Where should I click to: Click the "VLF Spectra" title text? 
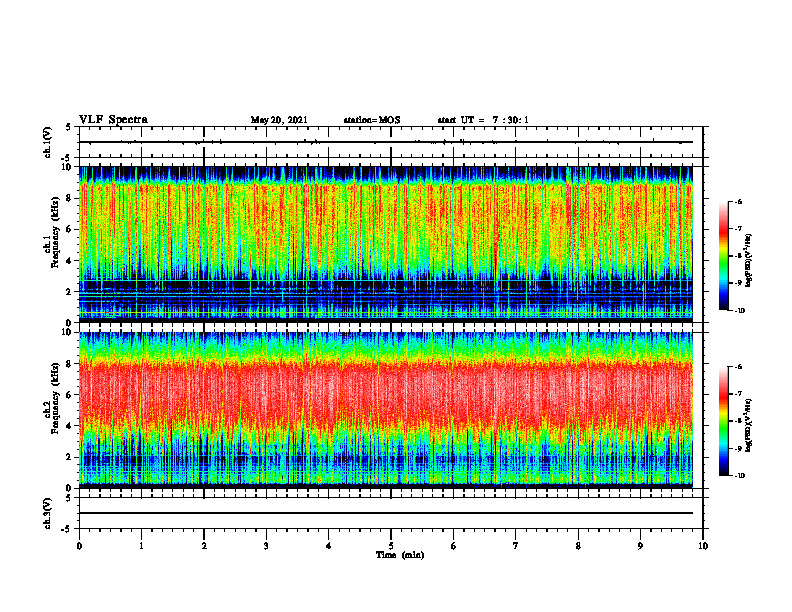pos(113,120)
